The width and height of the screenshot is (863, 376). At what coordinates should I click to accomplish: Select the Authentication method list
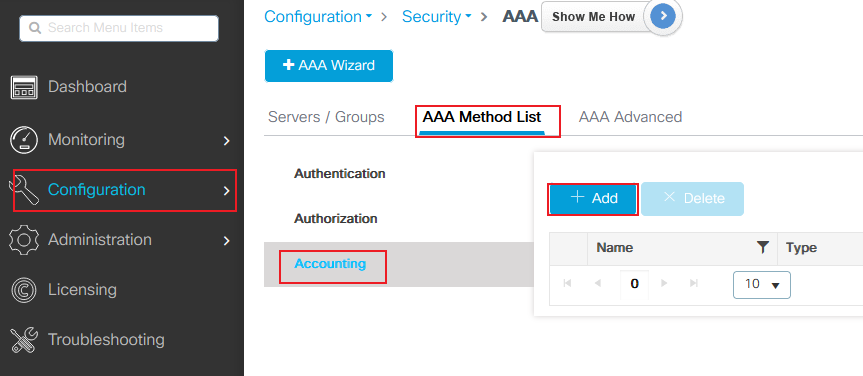[x=340, y=174]
